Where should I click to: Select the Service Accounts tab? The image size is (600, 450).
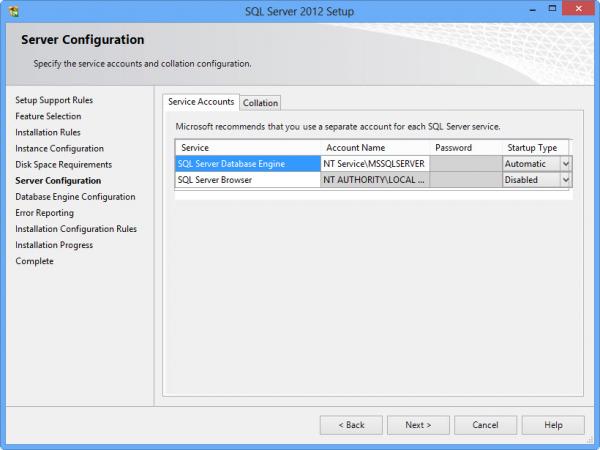tap(201, 102)
